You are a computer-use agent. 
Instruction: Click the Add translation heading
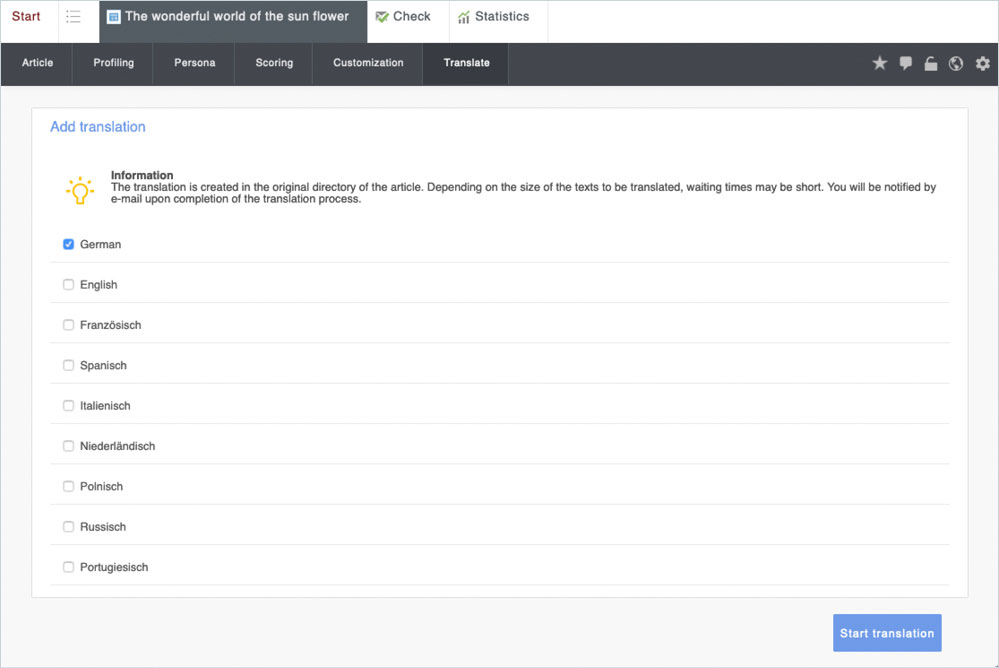click(x=97, y=127)
